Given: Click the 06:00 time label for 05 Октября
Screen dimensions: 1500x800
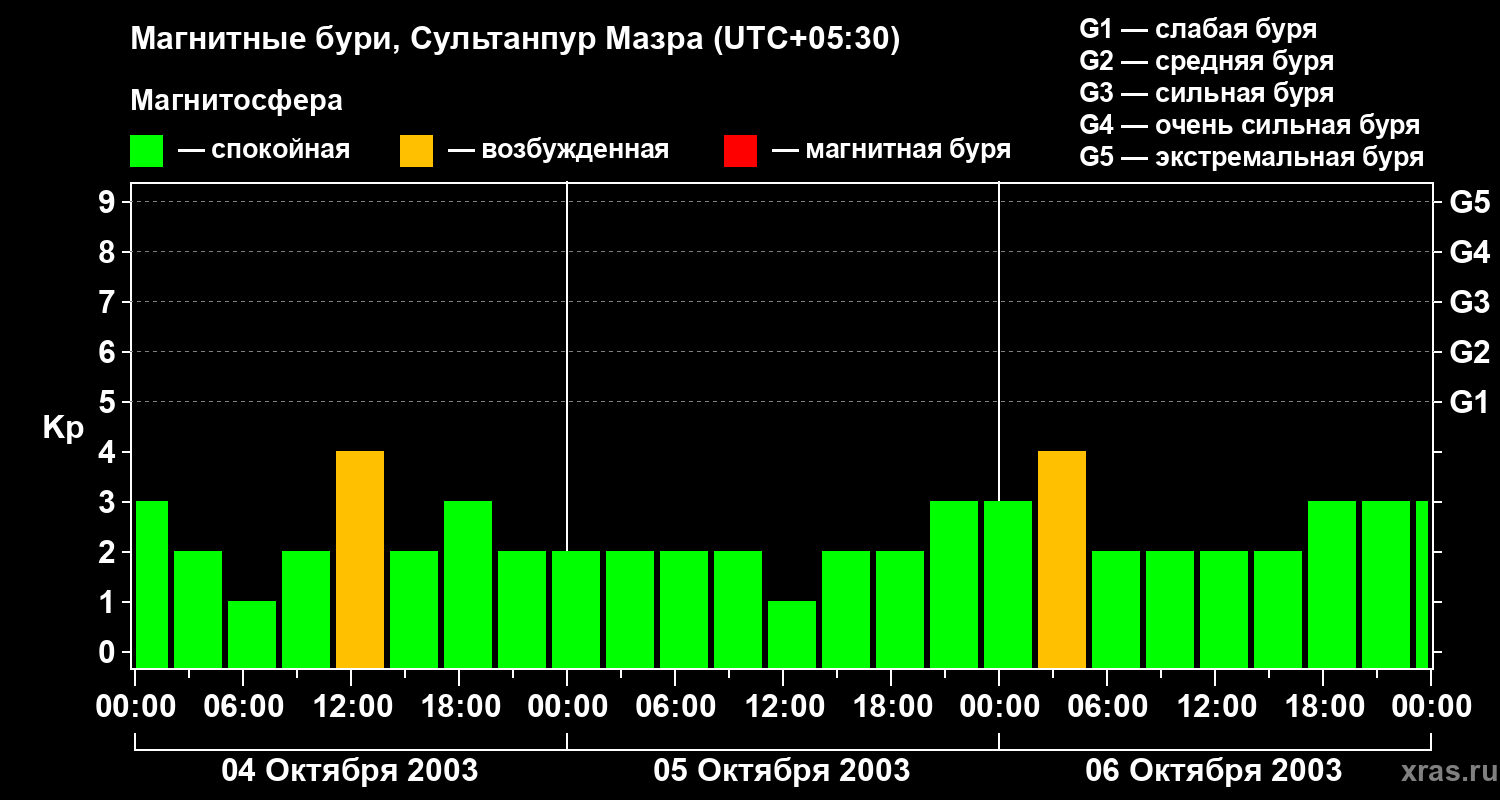Looking at the screenshot, I should (675, 707).
